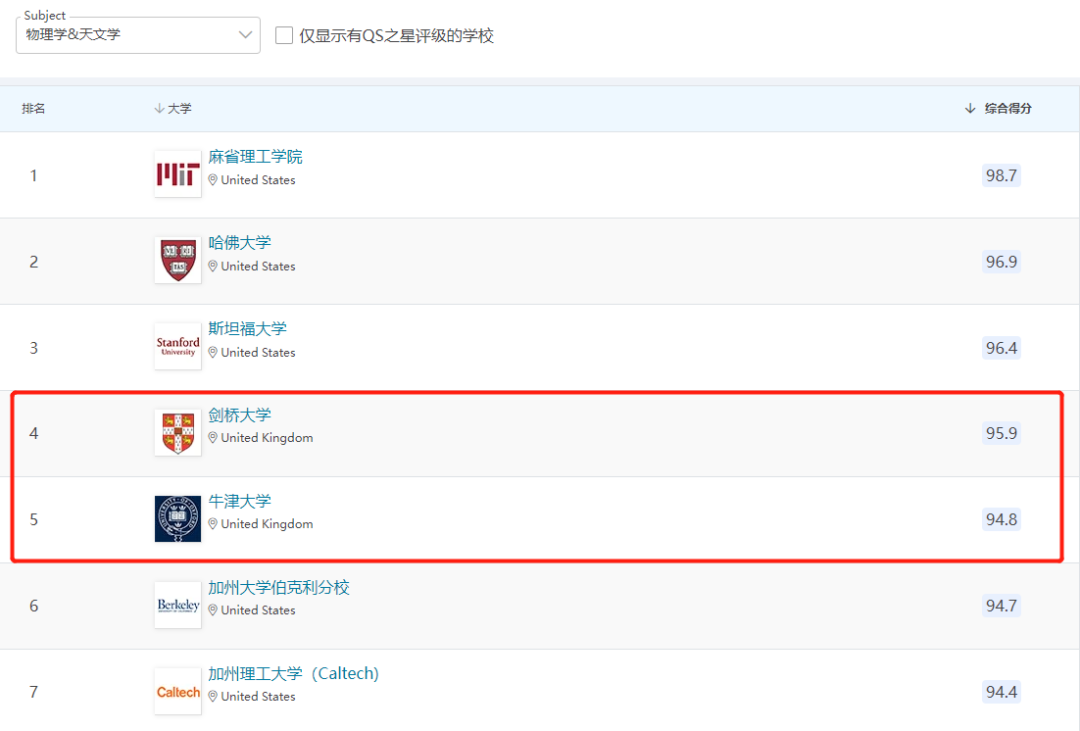Enable the 仅显示有QS之星评级的学校 checkbox
The width and height of the screenshot is (1080, 731).
coord(284,35)
